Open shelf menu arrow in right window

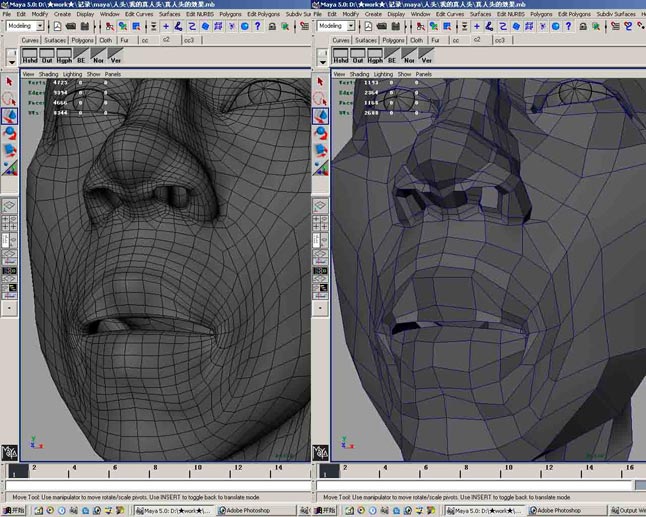322,62
